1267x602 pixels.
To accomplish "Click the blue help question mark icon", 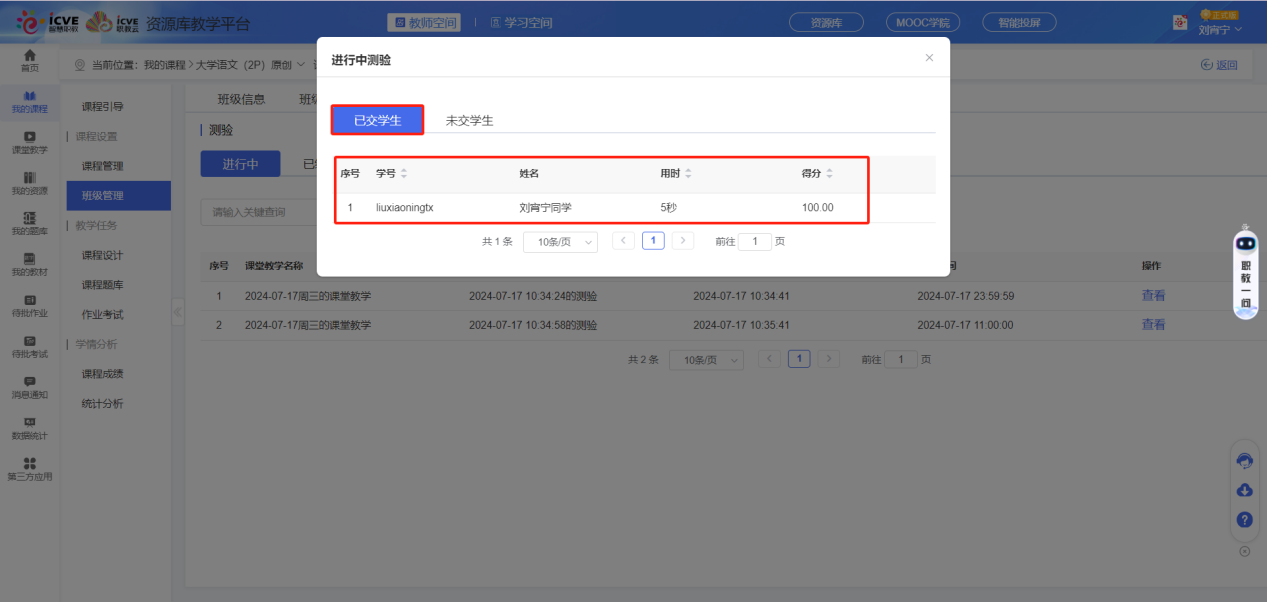I will (x=1245, y=519).
